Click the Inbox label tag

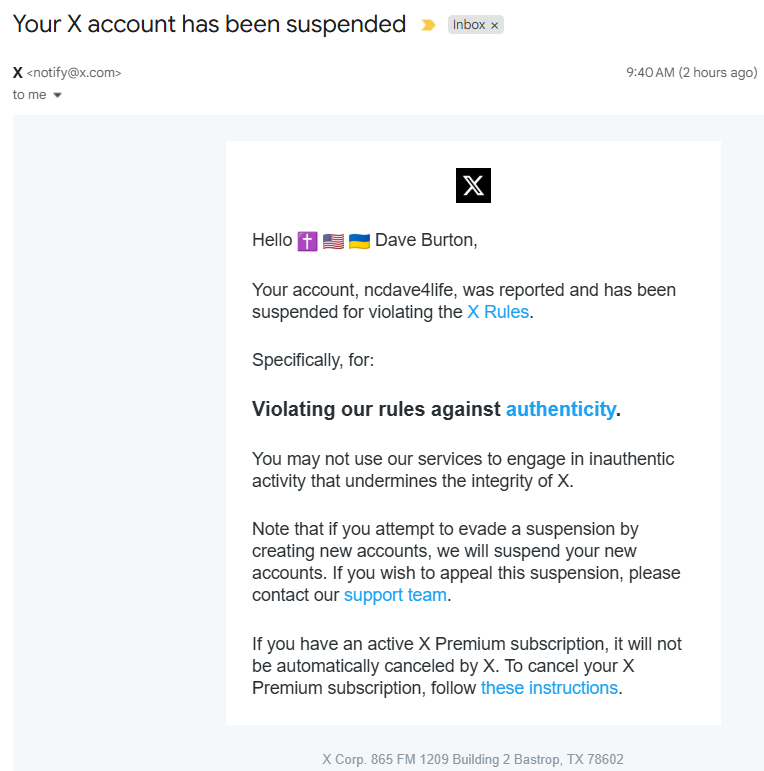click(468, 25)
